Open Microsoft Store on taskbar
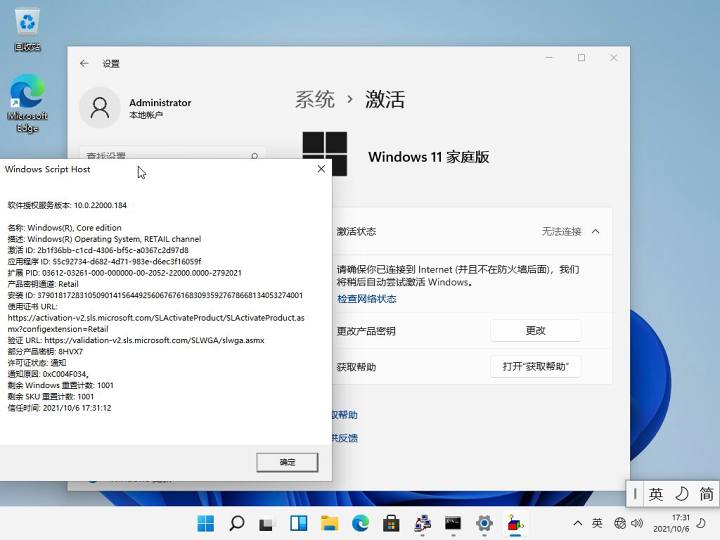This screenshot has height=540, width=720. pyautogui.click(x=391, y=523)
